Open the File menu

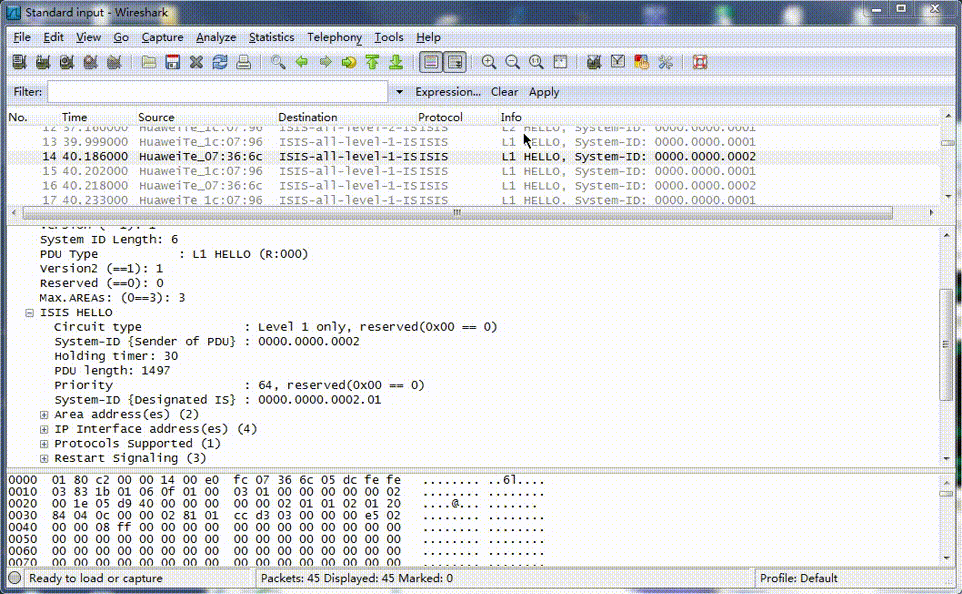22,37
